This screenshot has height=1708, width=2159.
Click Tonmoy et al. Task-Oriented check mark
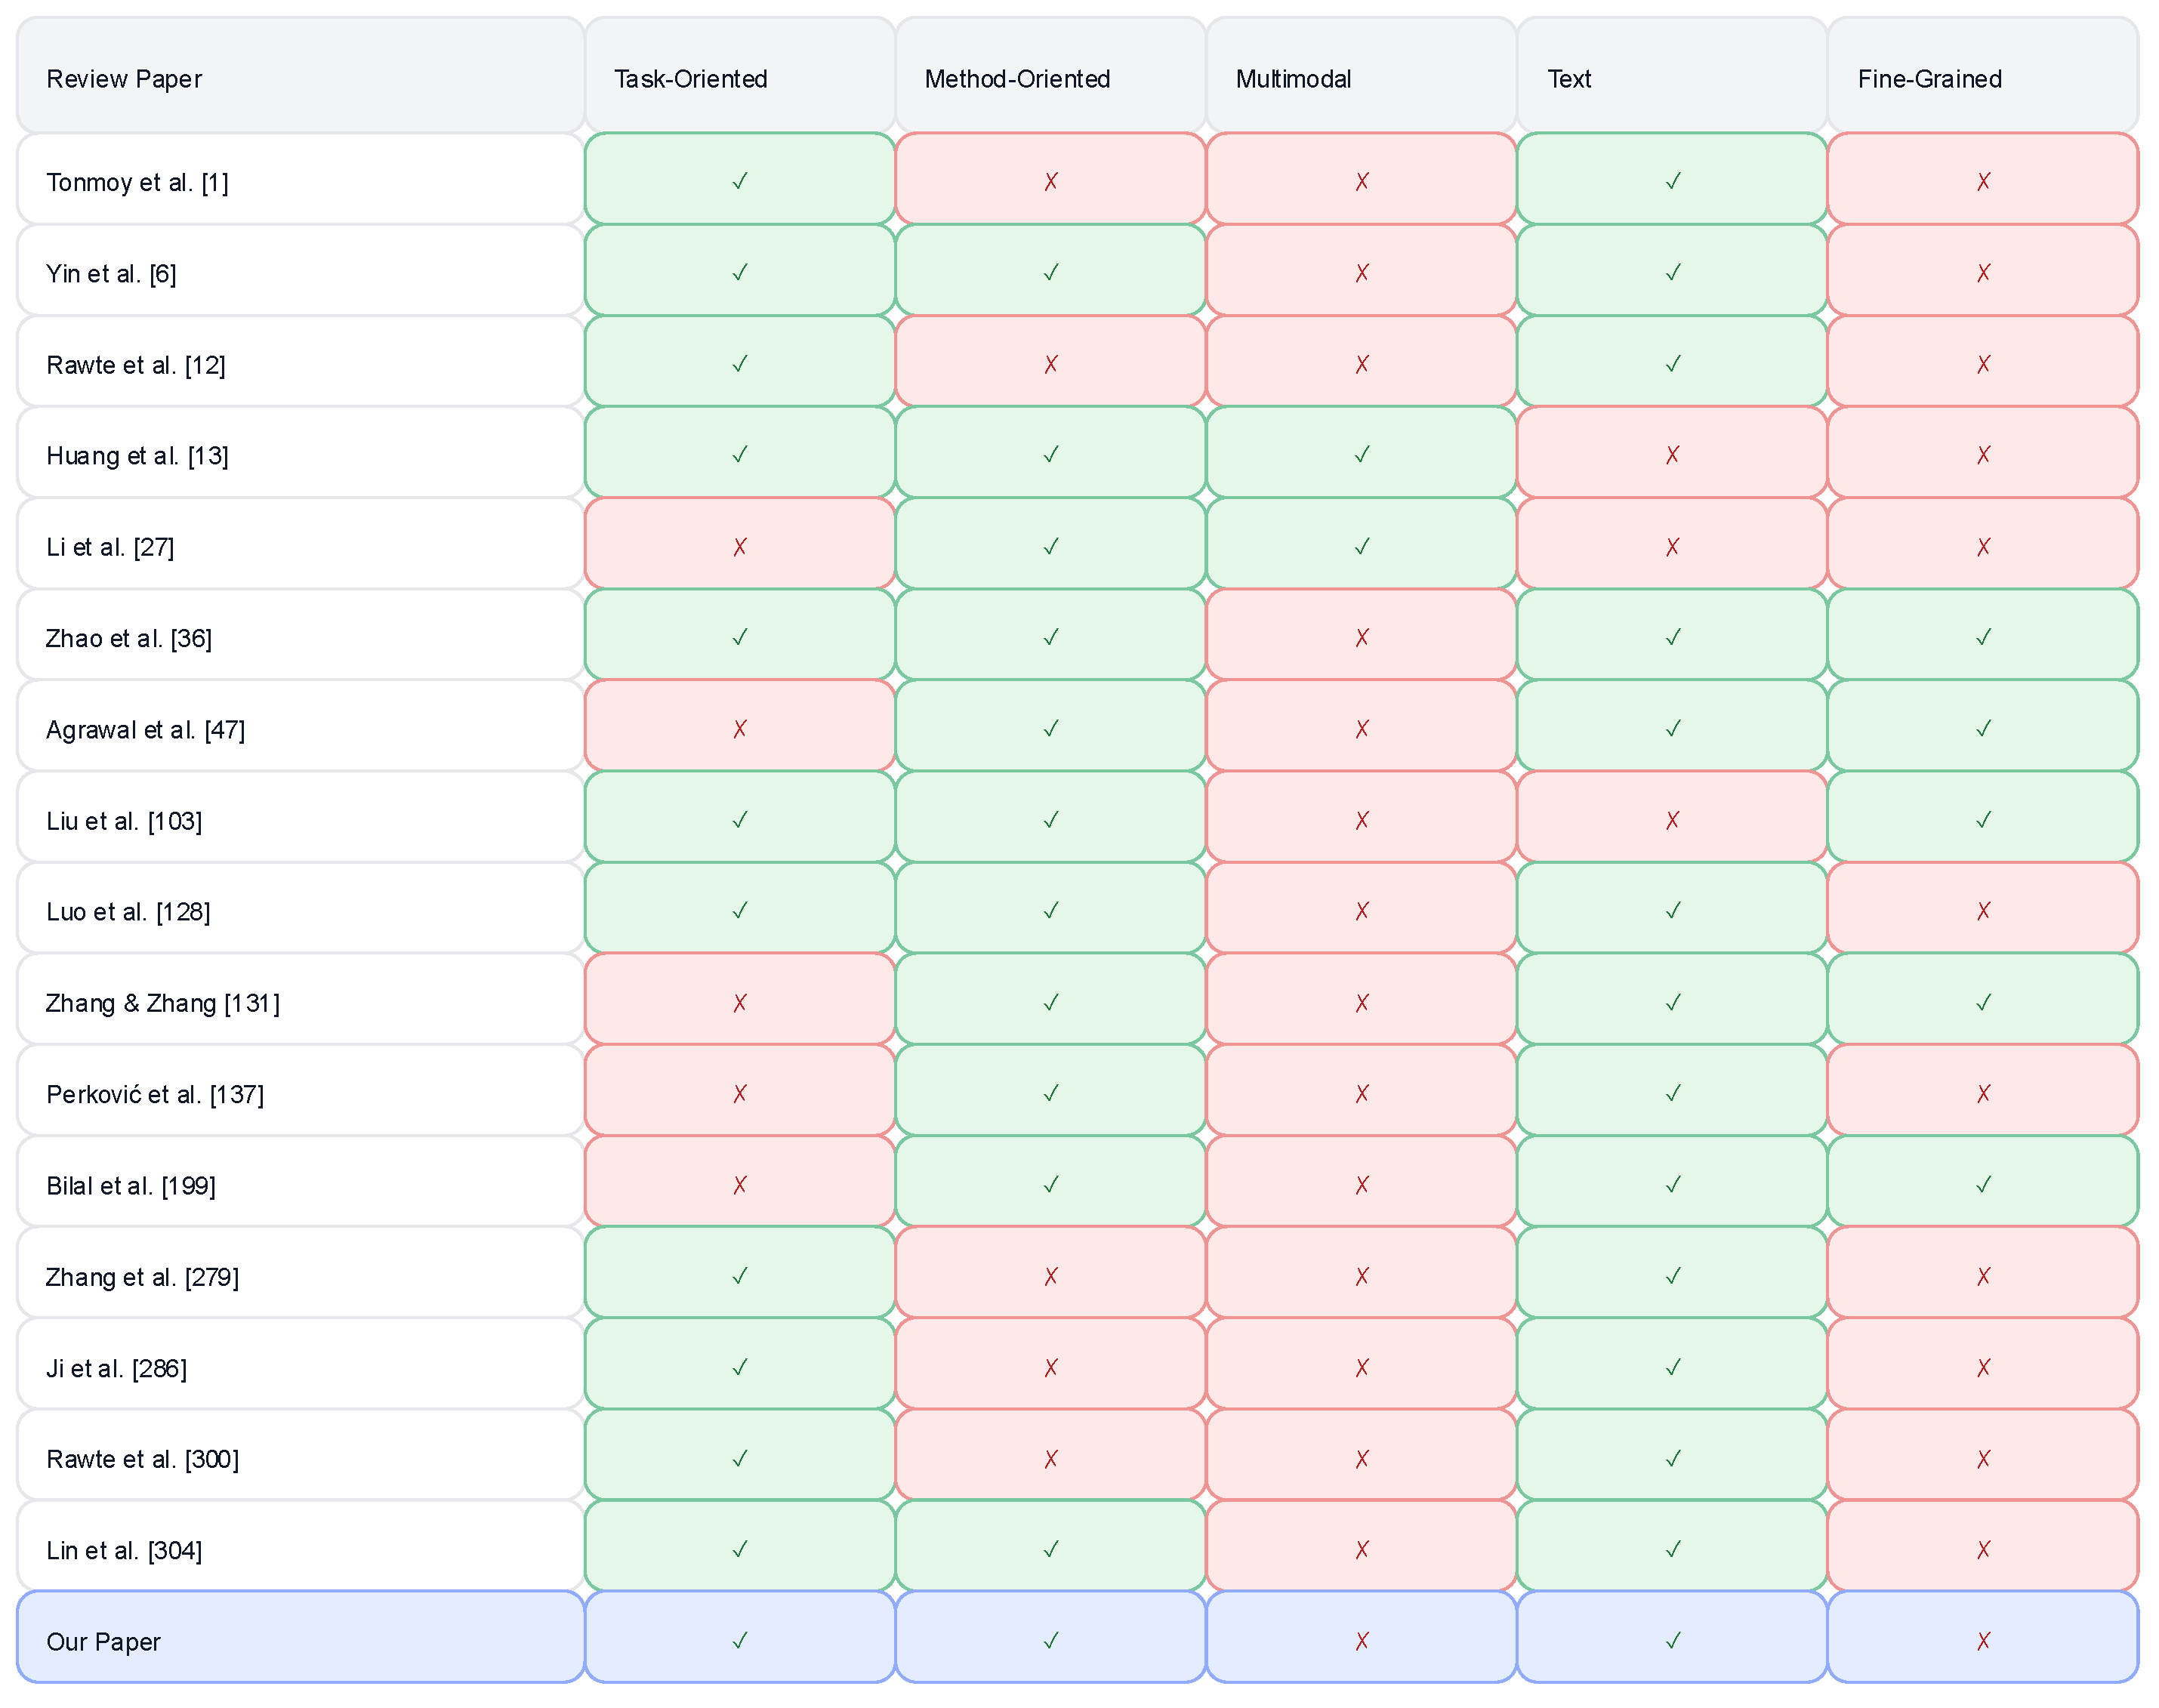(739, 181)
